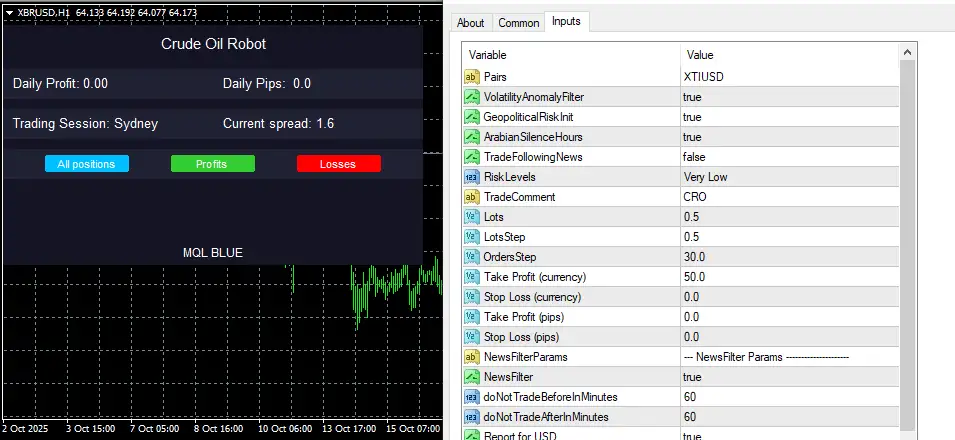
Task: Click the TradeComment string icon
Action: pos(472,197)
